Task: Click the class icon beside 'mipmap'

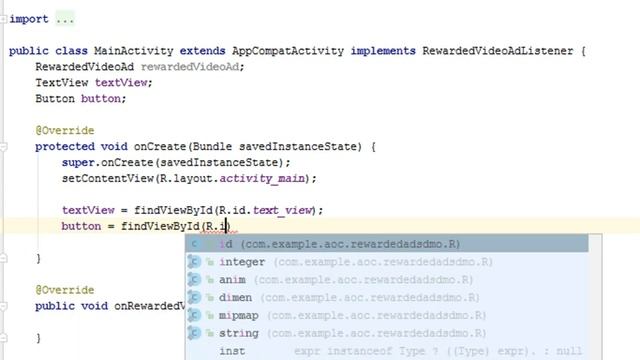Action: click(194, 316)
